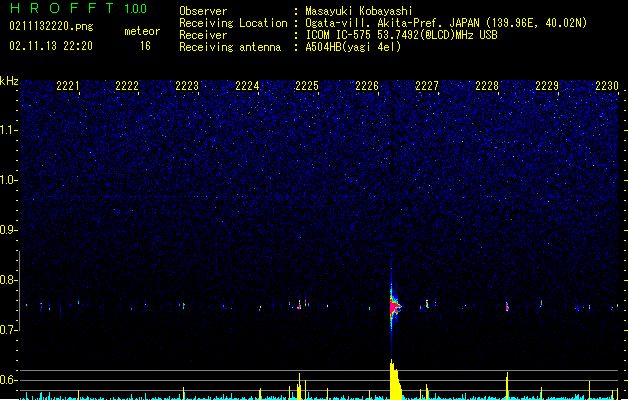
Task: Click the 2221 time marker
Action: point(68,86)
